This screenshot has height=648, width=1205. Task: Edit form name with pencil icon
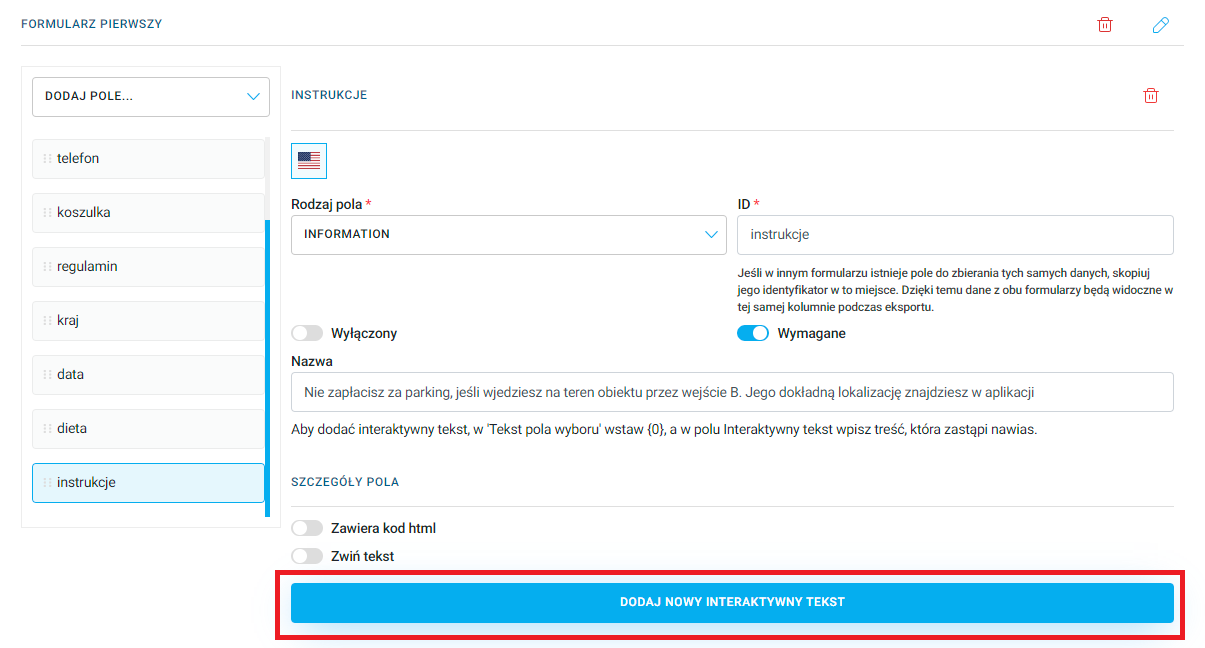[x=1161, y=24]
